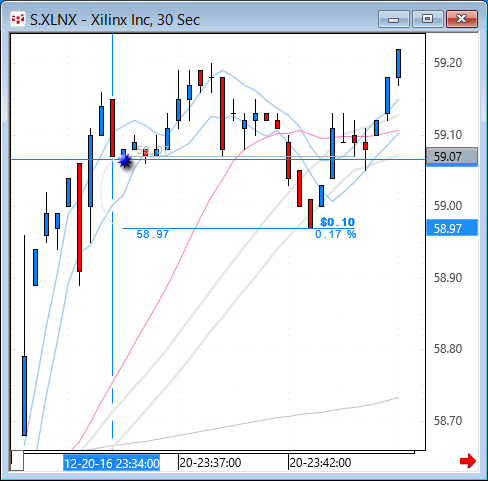The image size is (488, 481).
Task: Click the 58.70 price scale label
Action: (x=448, y=421)
